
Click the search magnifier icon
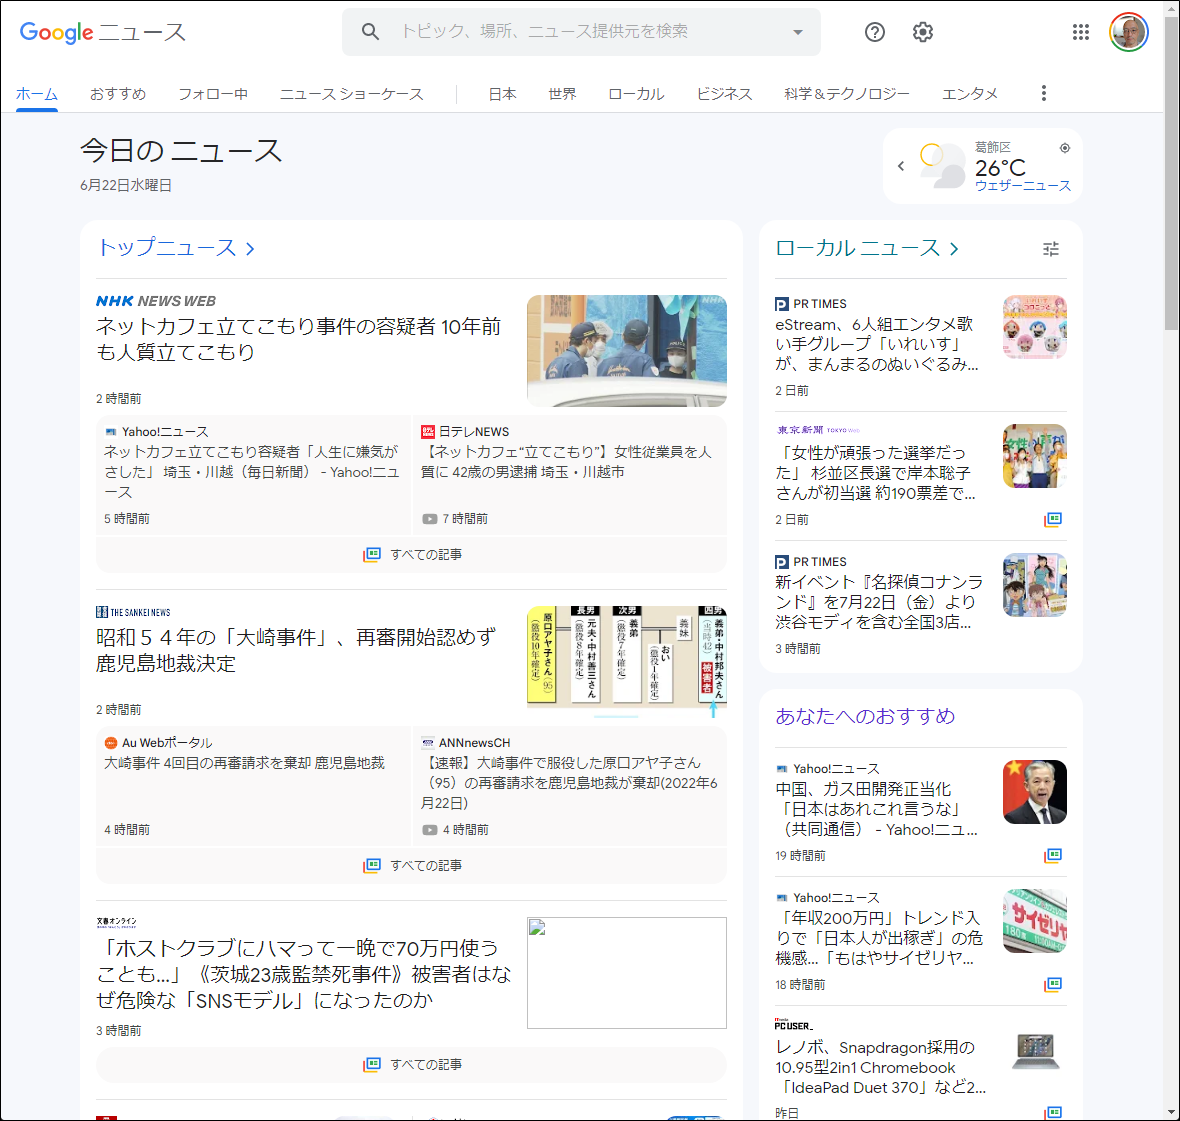point(370,32)
